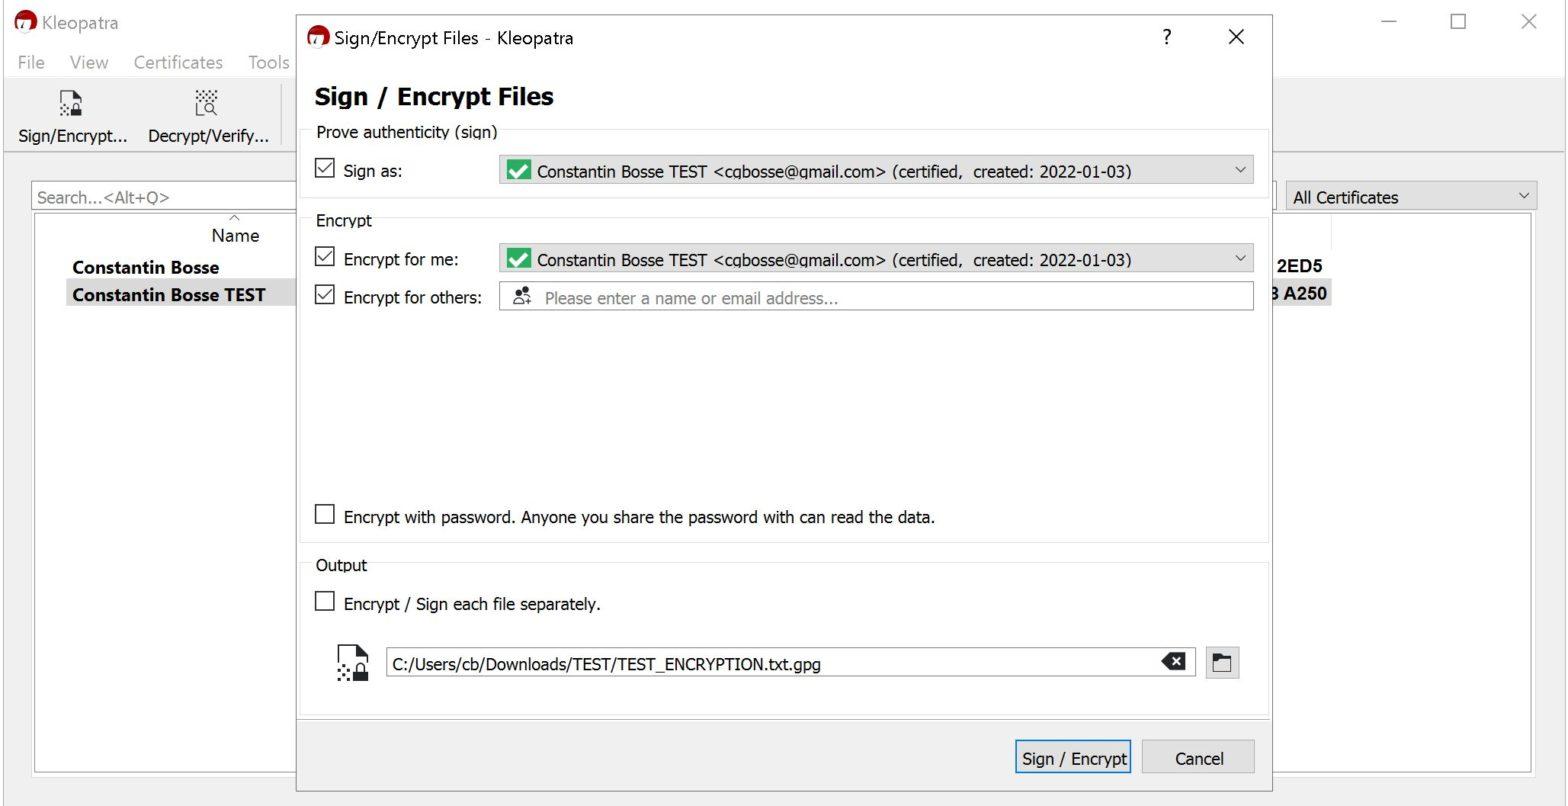
Task: Enable Encrypt with password checkbox
Action: (x=325, y=515)
